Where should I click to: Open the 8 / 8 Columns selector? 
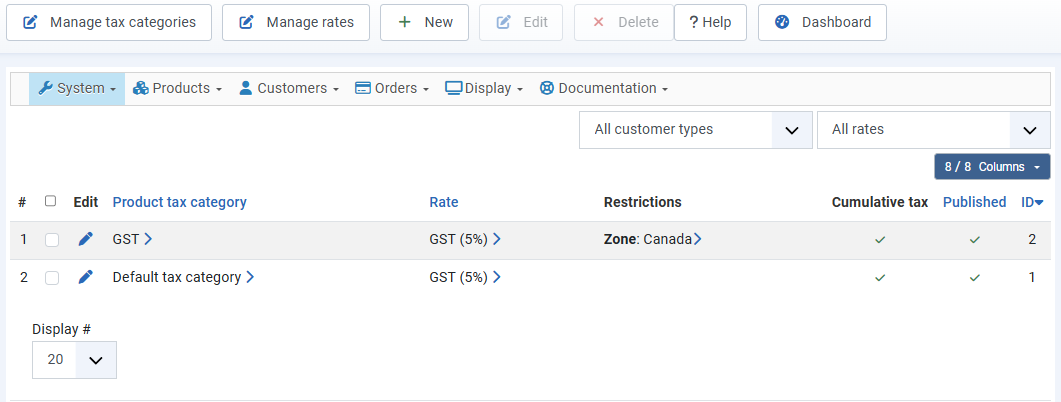992,166
